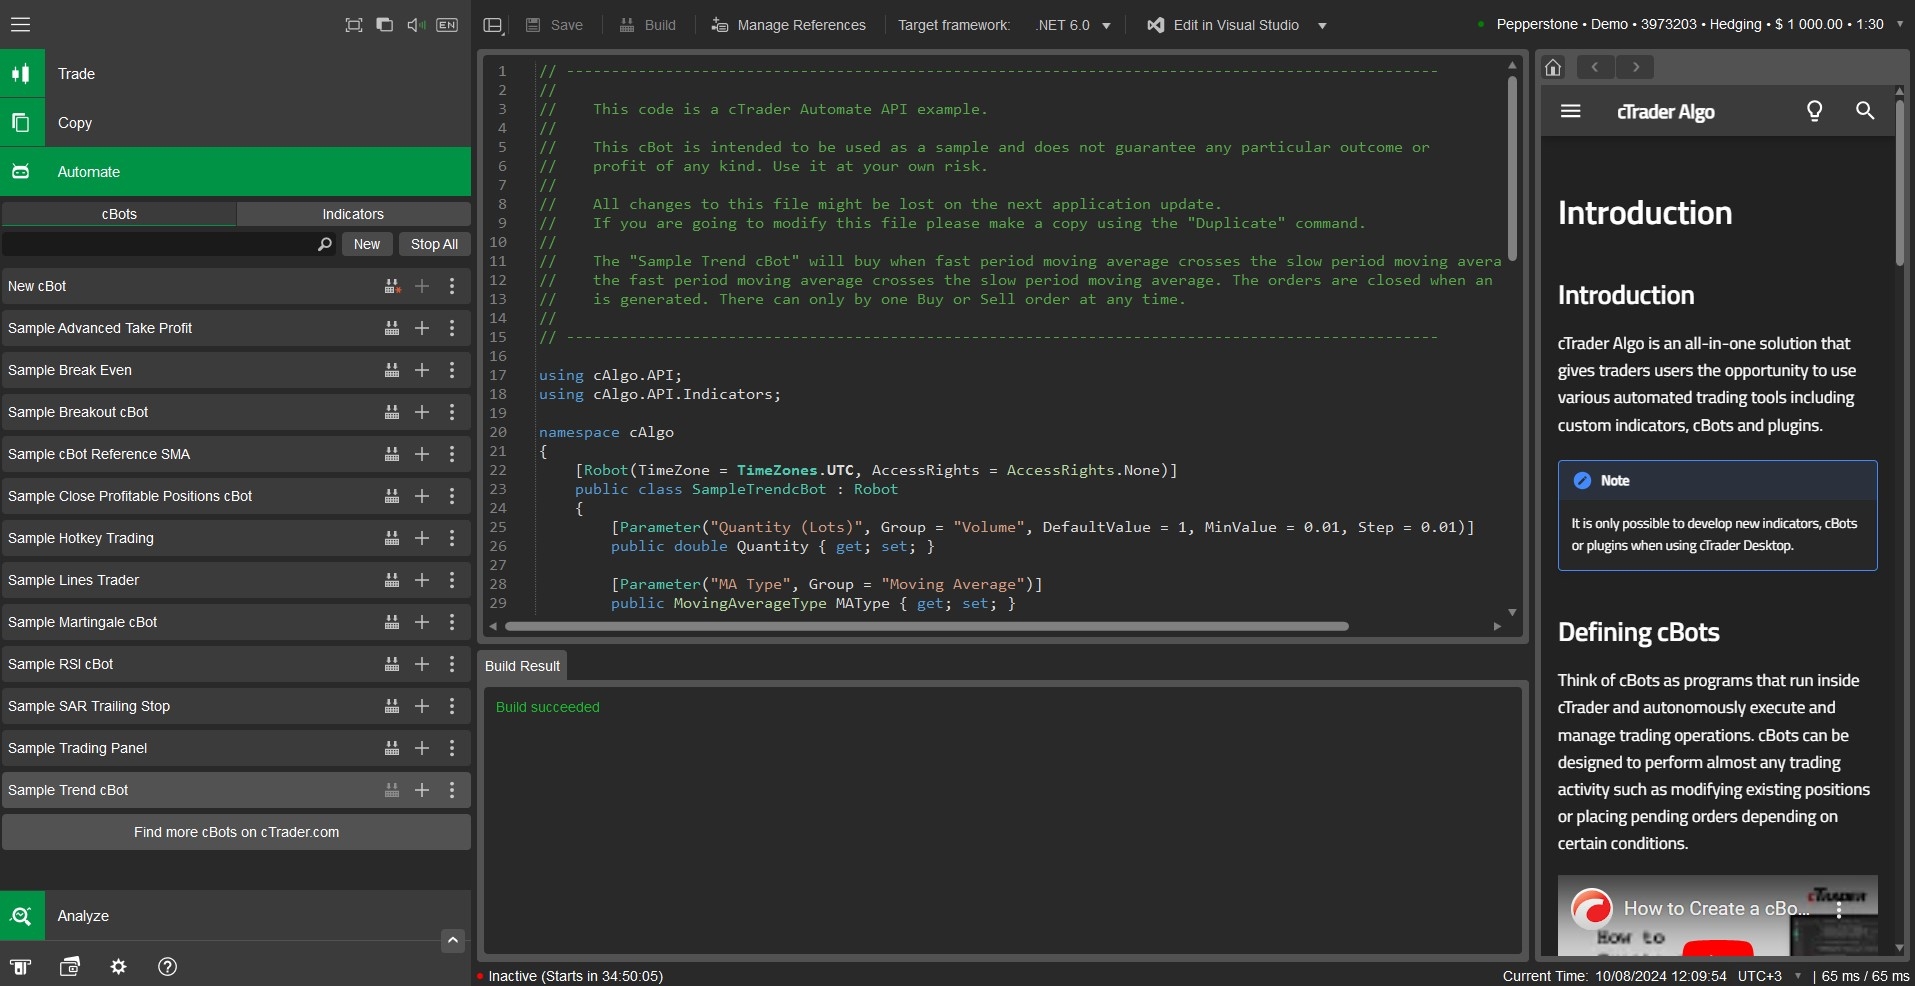Click the cBot search input field
Image resolution: width=1915 pixels, height=986 pixels.
[x=160, y=244]
